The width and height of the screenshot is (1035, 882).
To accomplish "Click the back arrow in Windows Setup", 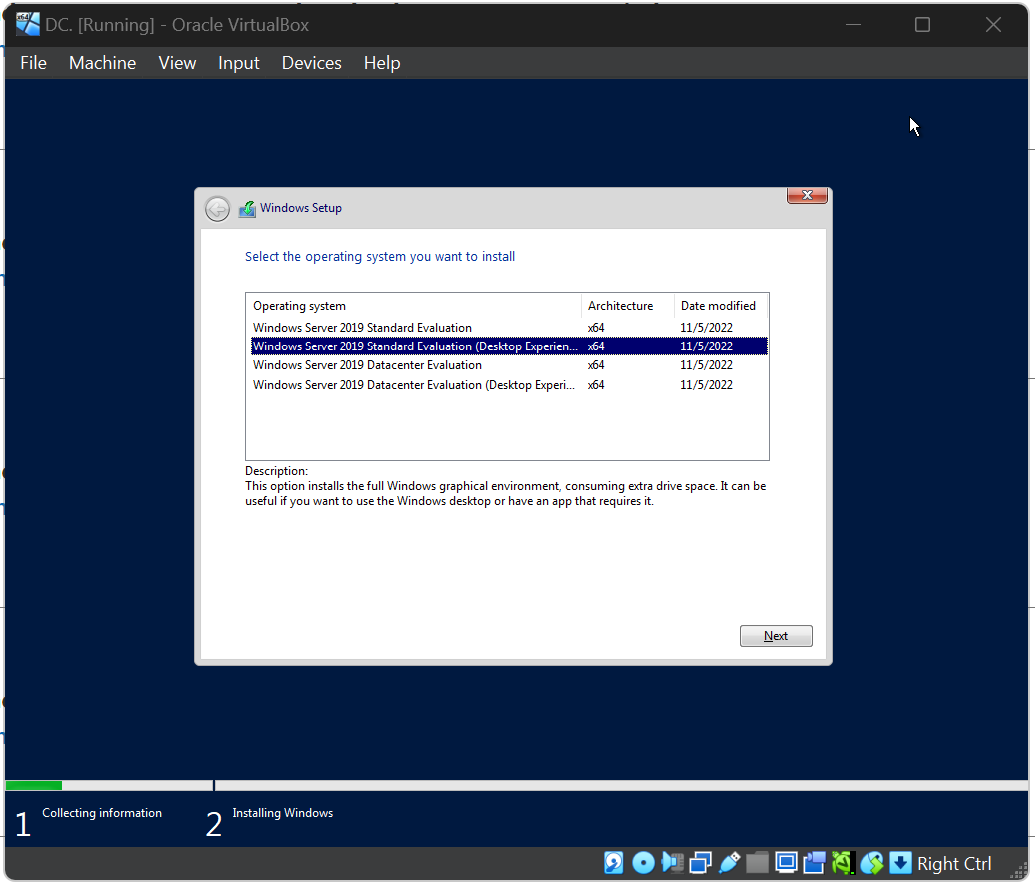I will tap(217, 209).
